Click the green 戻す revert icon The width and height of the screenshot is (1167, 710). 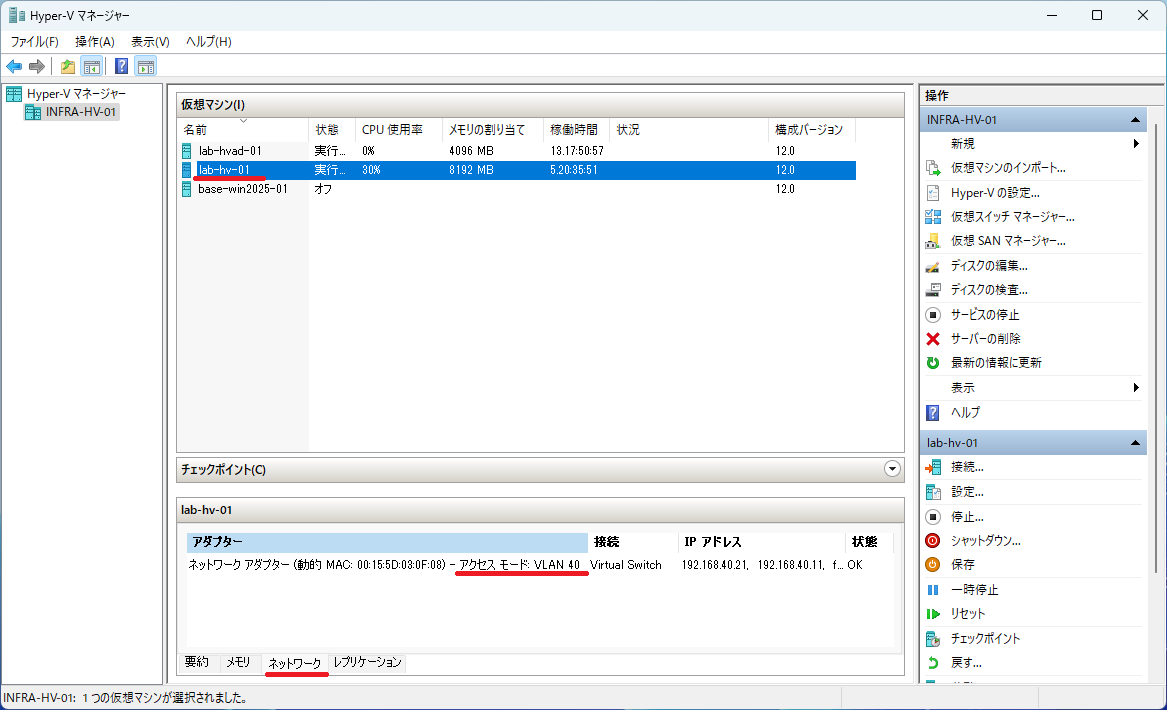pyautogui.click(x=933, y=662)
